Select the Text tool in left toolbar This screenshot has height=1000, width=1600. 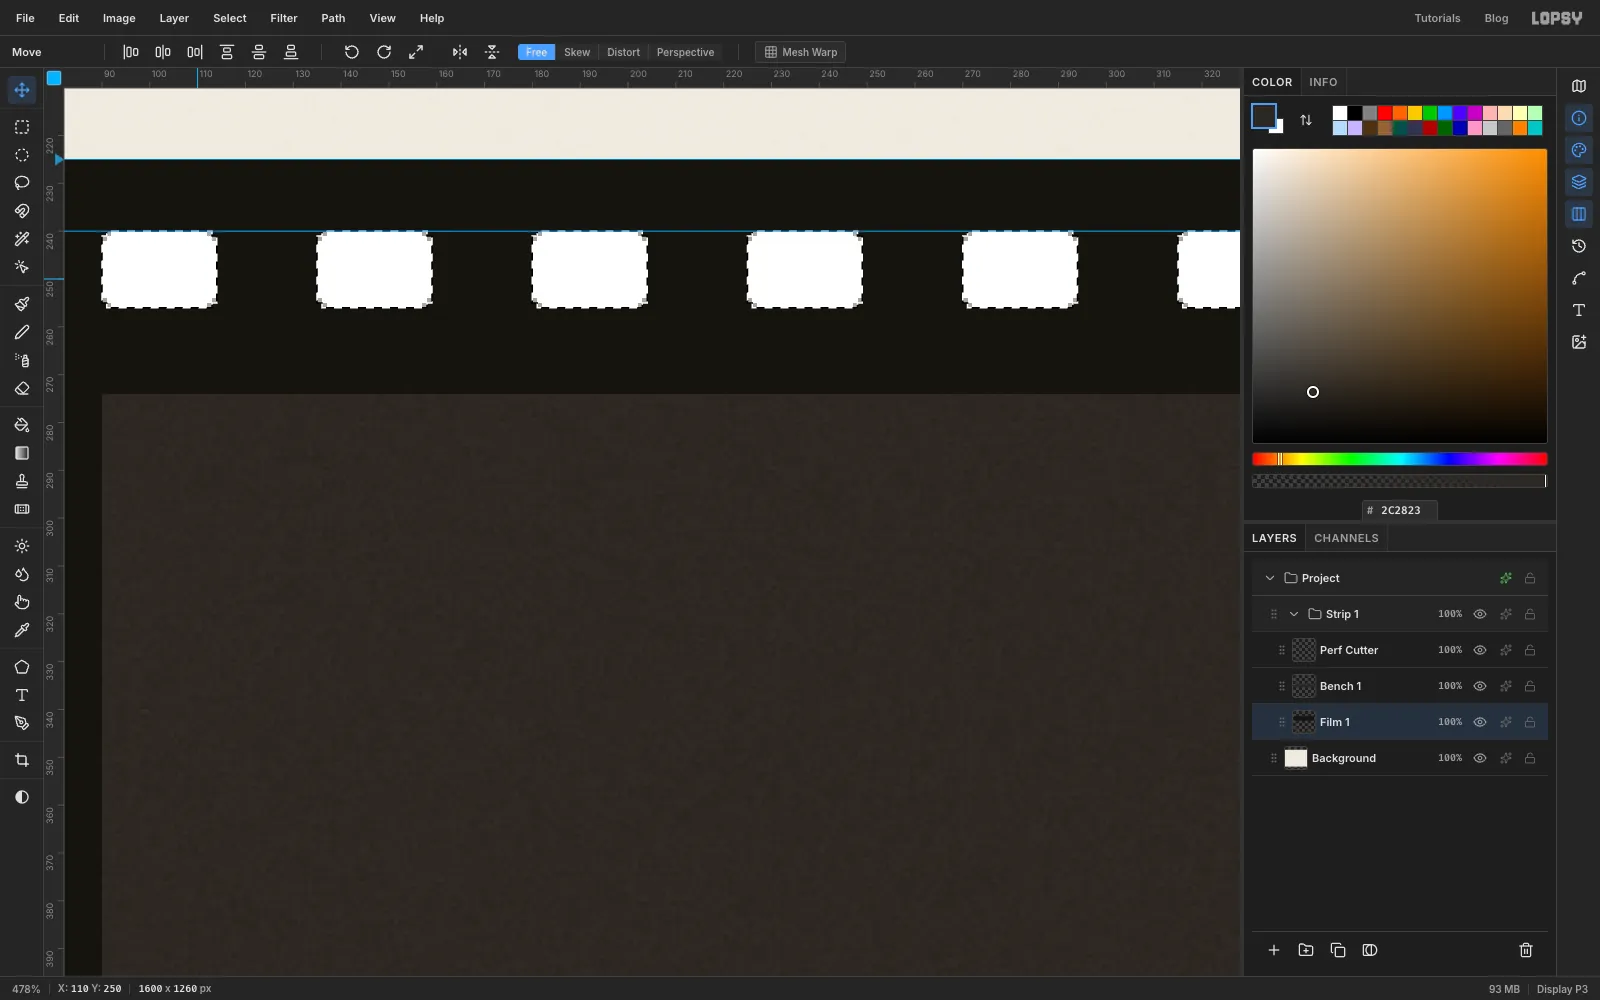[x=22, y=695]
